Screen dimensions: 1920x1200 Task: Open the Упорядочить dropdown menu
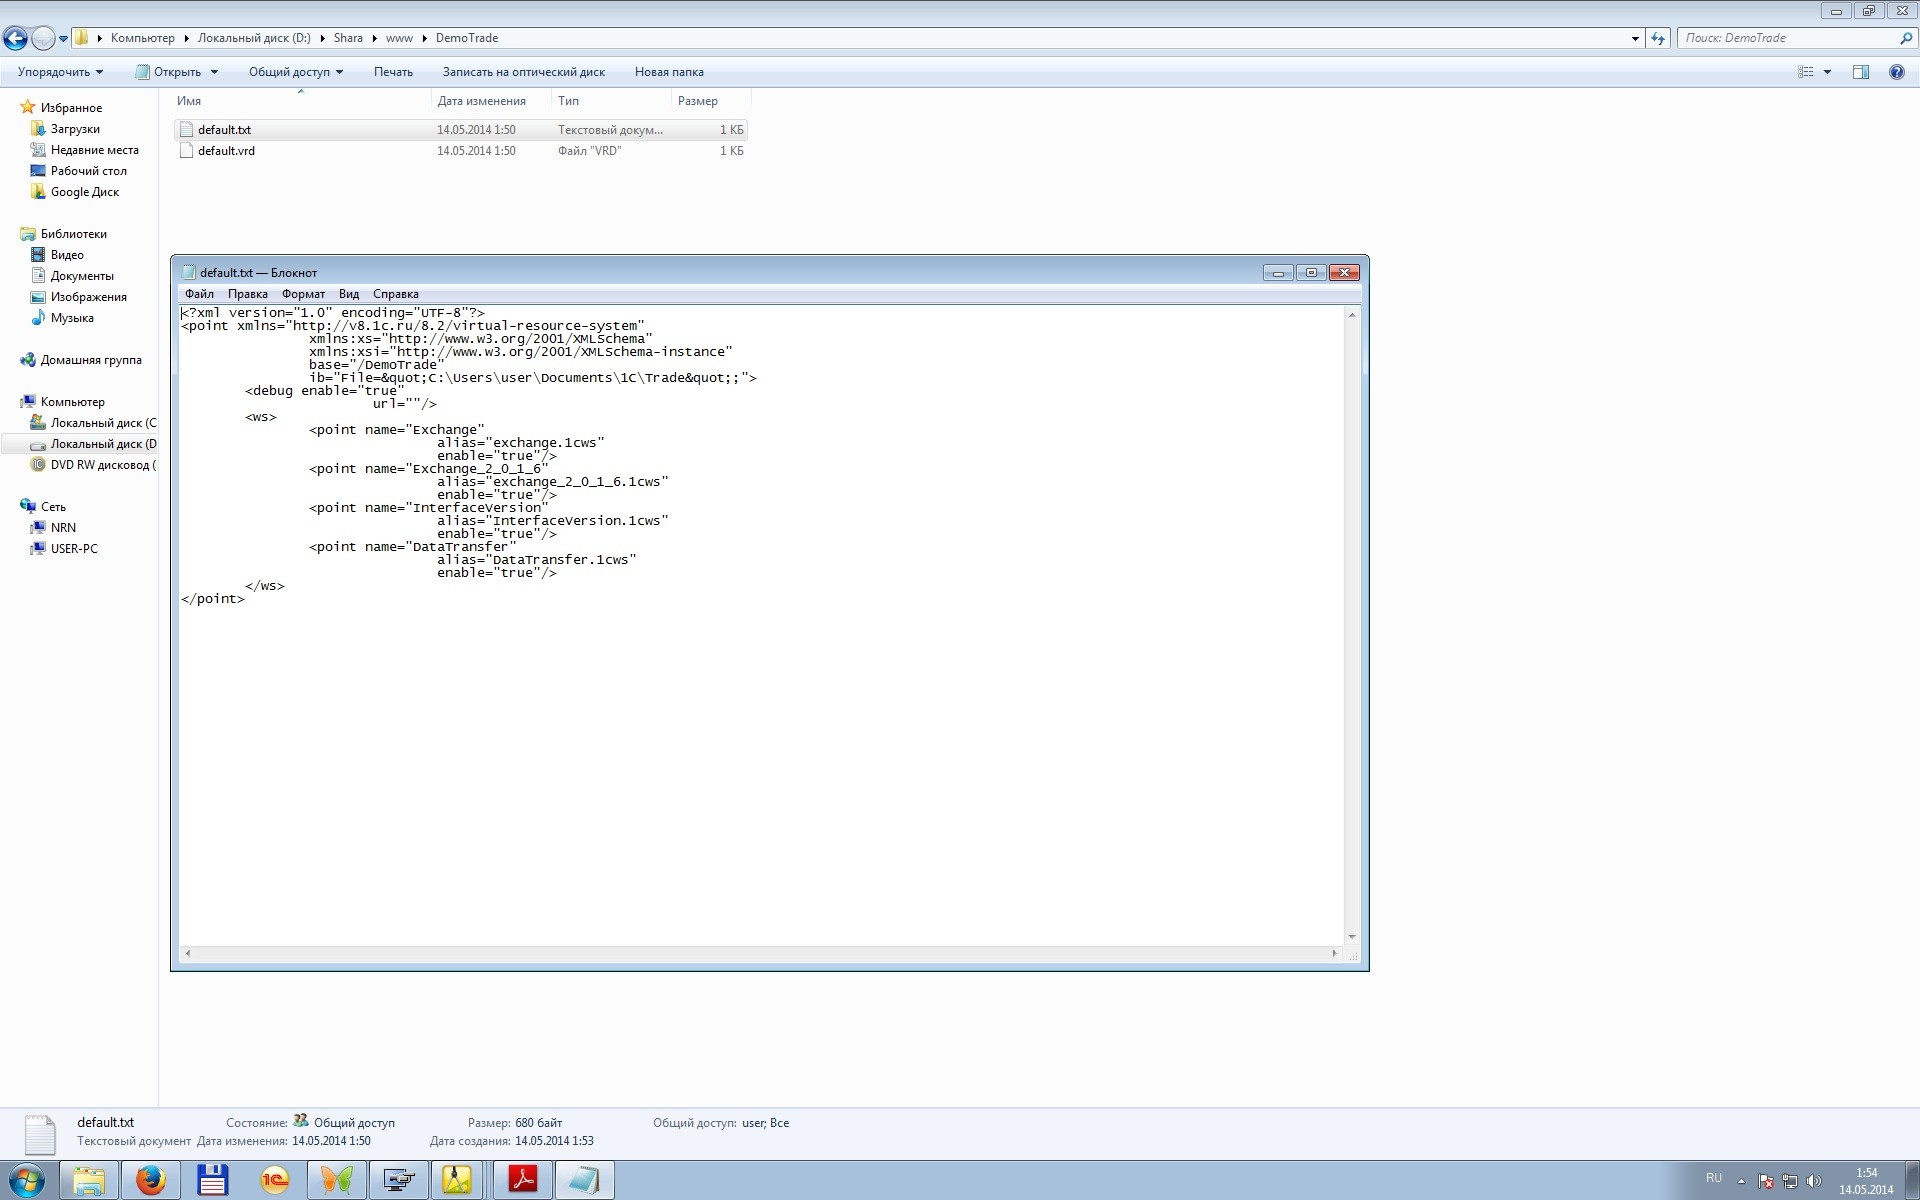coord(60,72)
